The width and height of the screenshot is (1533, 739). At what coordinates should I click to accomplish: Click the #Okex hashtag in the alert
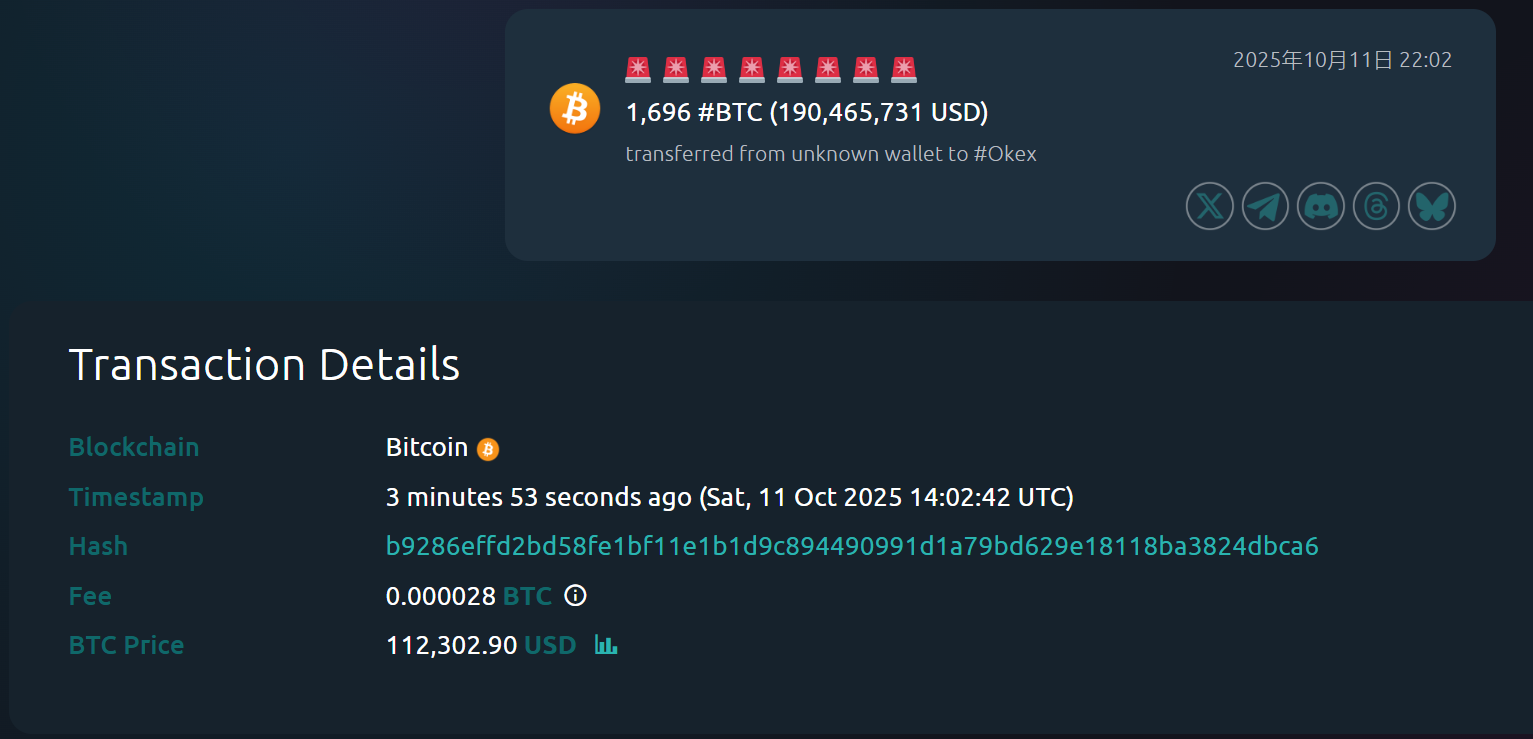click(x=1004, y=154)
